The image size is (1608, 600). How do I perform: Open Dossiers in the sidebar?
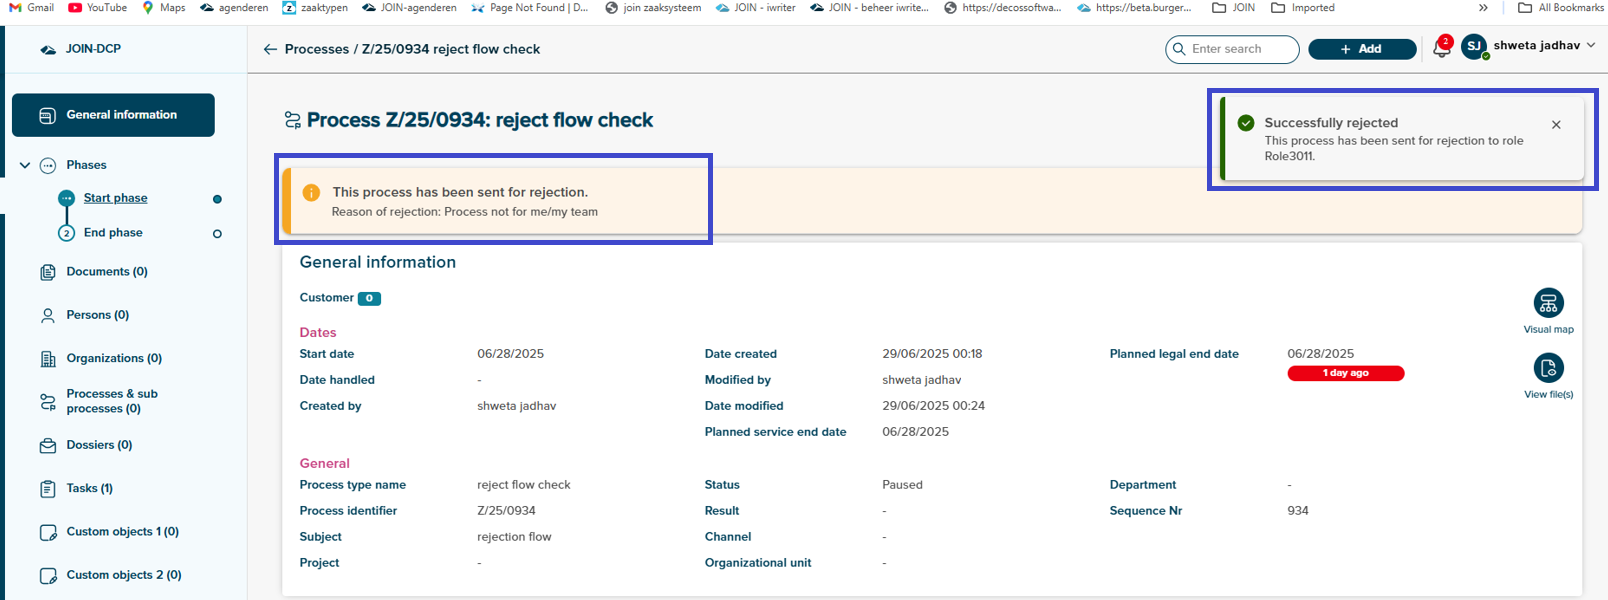click(99, 445)
